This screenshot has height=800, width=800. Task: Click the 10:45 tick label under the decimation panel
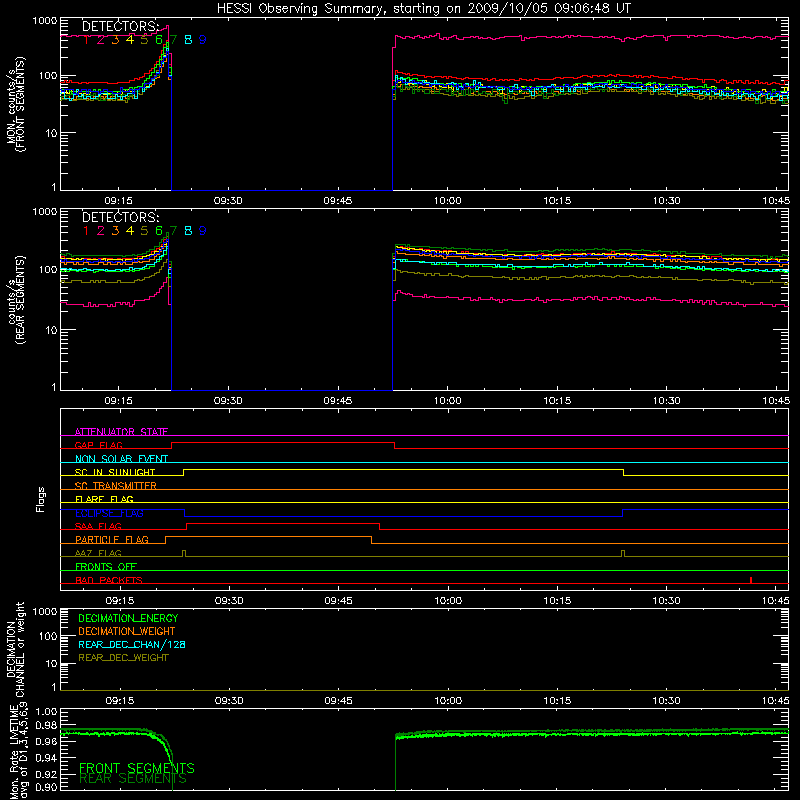coord(776,701)
